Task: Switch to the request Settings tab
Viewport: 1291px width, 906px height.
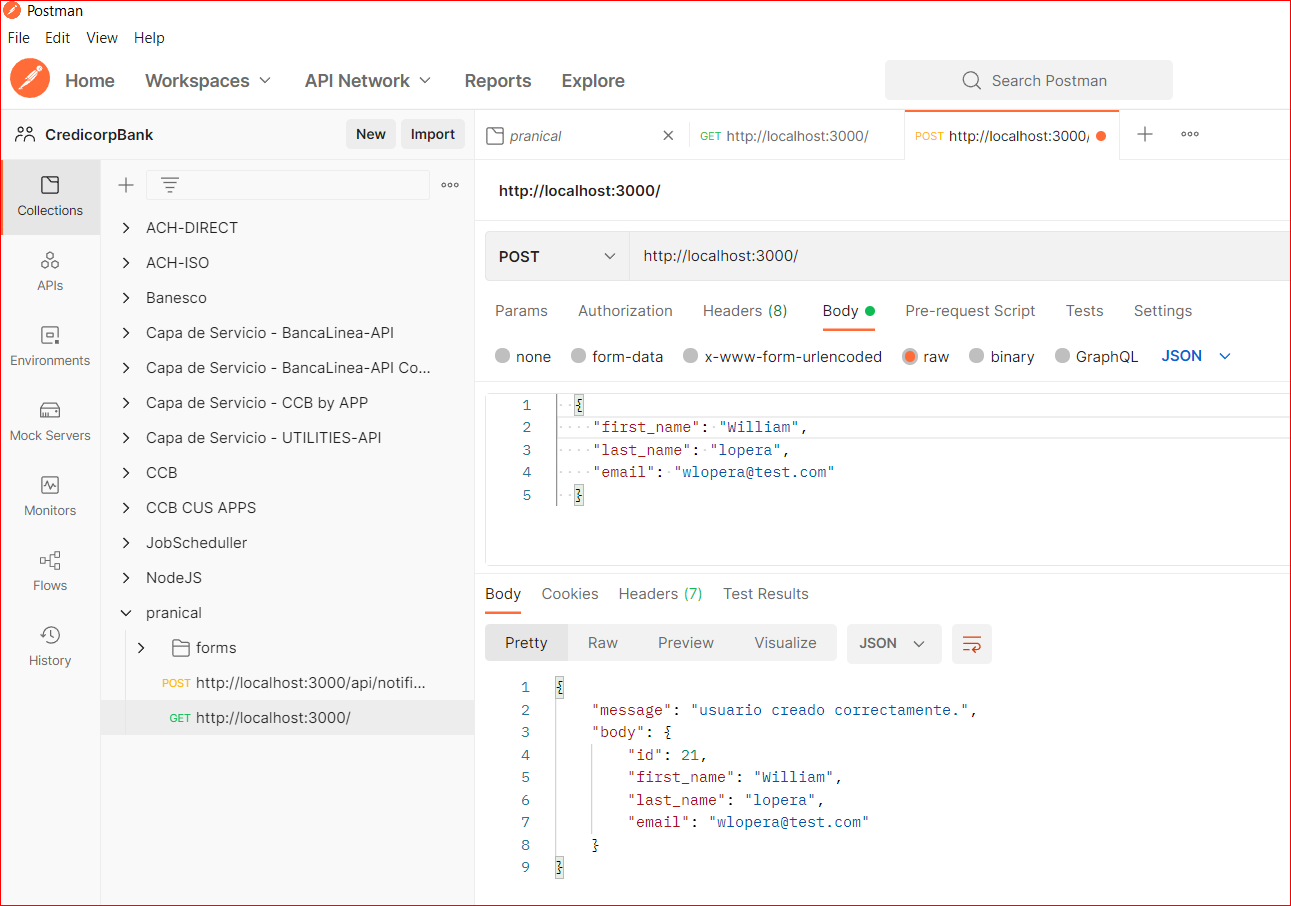Action: point(1163,311)
